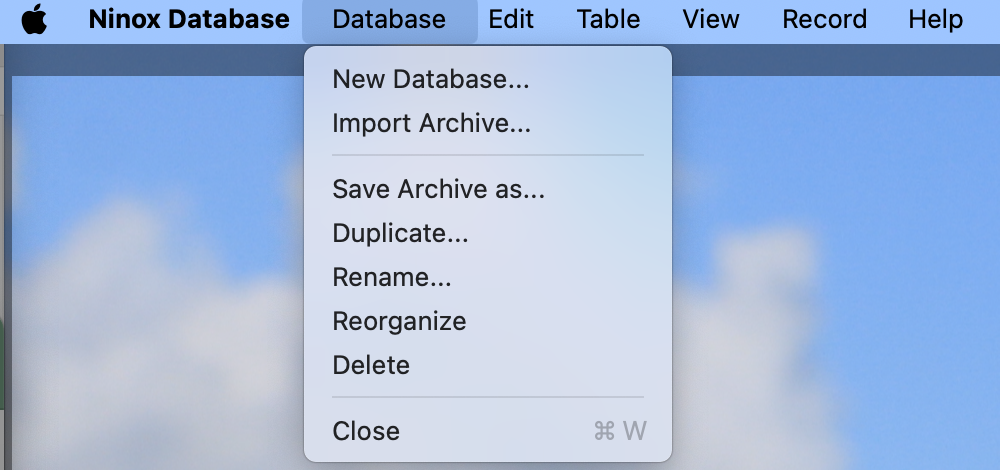Click Save Archive as... option
This screenshot has height=470, width=1000.
tap(438, 189)
